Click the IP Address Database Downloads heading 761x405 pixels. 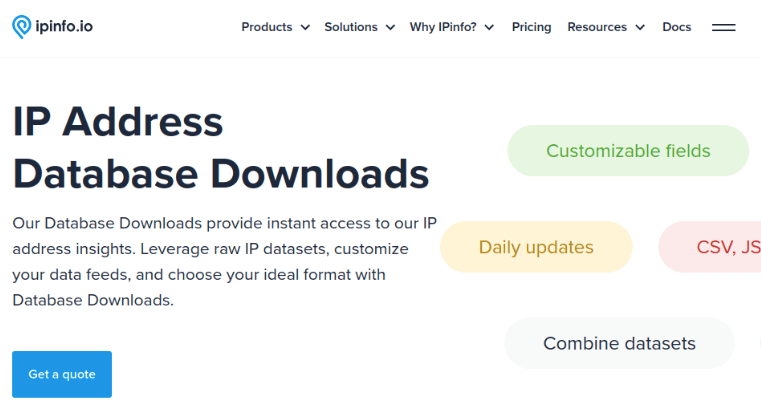[221, 148]
